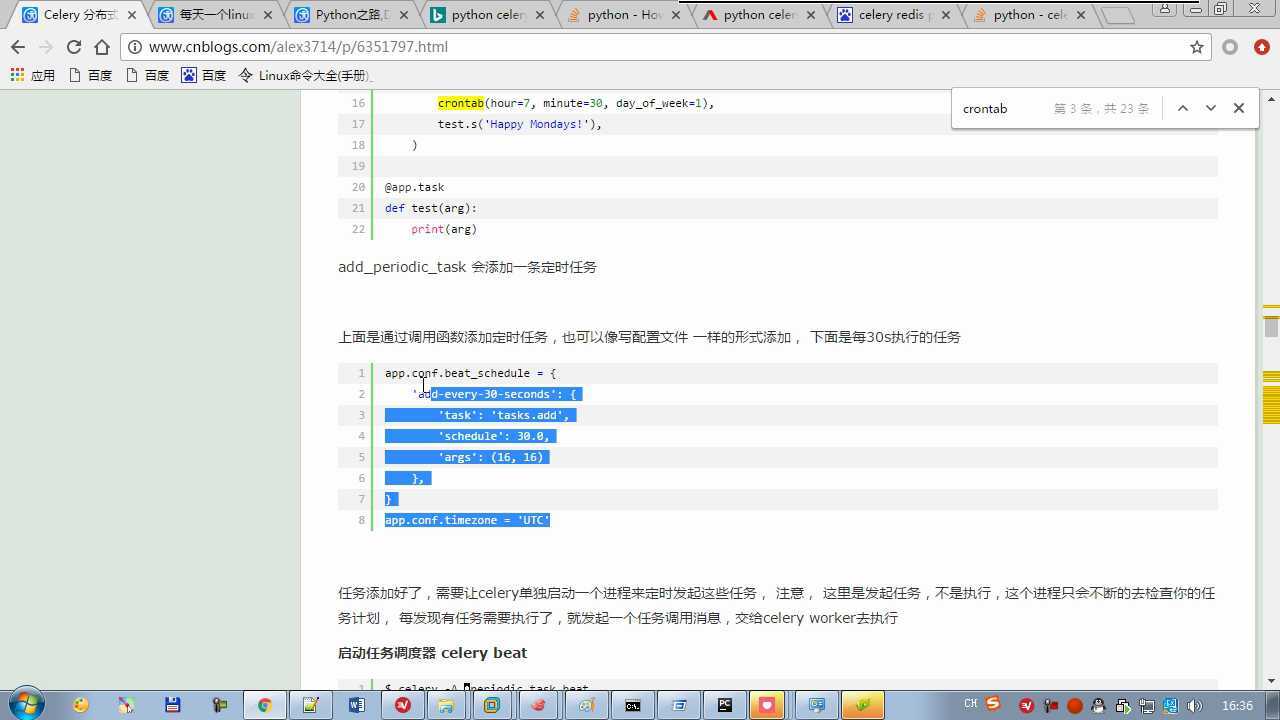
Task: Click the Sogou input method tray icon
Action: tap(993, 704)
